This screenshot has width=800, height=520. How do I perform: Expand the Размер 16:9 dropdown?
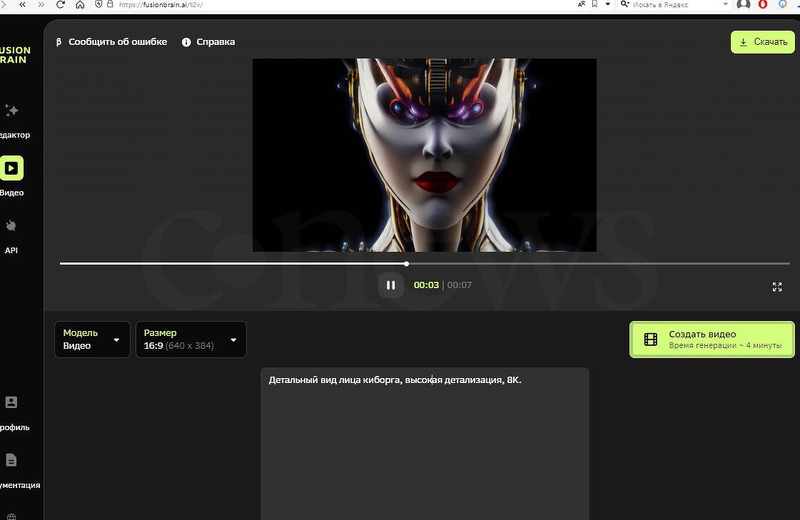(x=191, y=339)
